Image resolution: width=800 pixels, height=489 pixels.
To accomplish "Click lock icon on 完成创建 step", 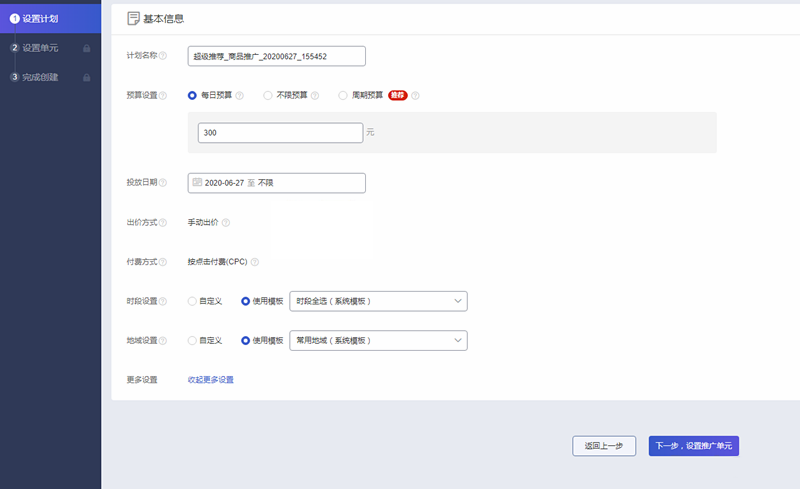I will pos(87,78).
